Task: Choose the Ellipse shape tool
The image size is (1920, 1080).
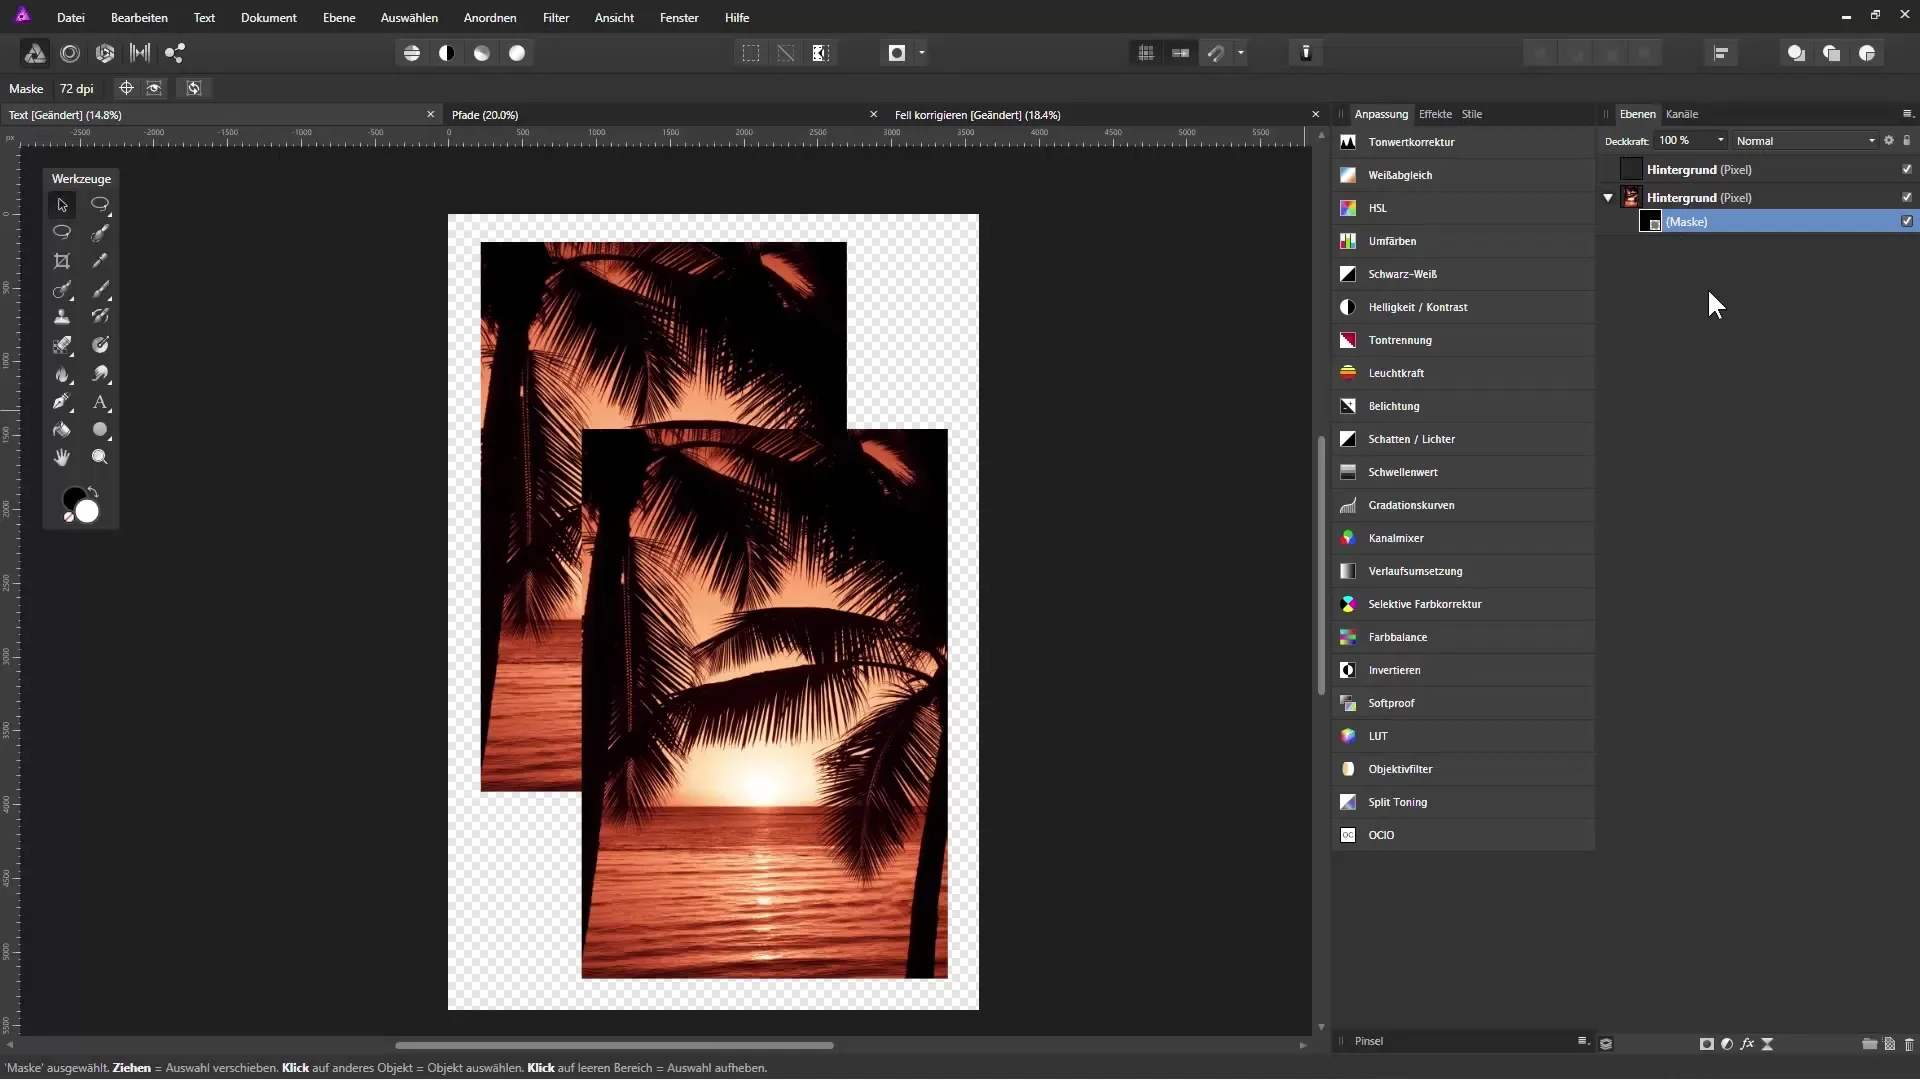Action: (x=100, y=430)
